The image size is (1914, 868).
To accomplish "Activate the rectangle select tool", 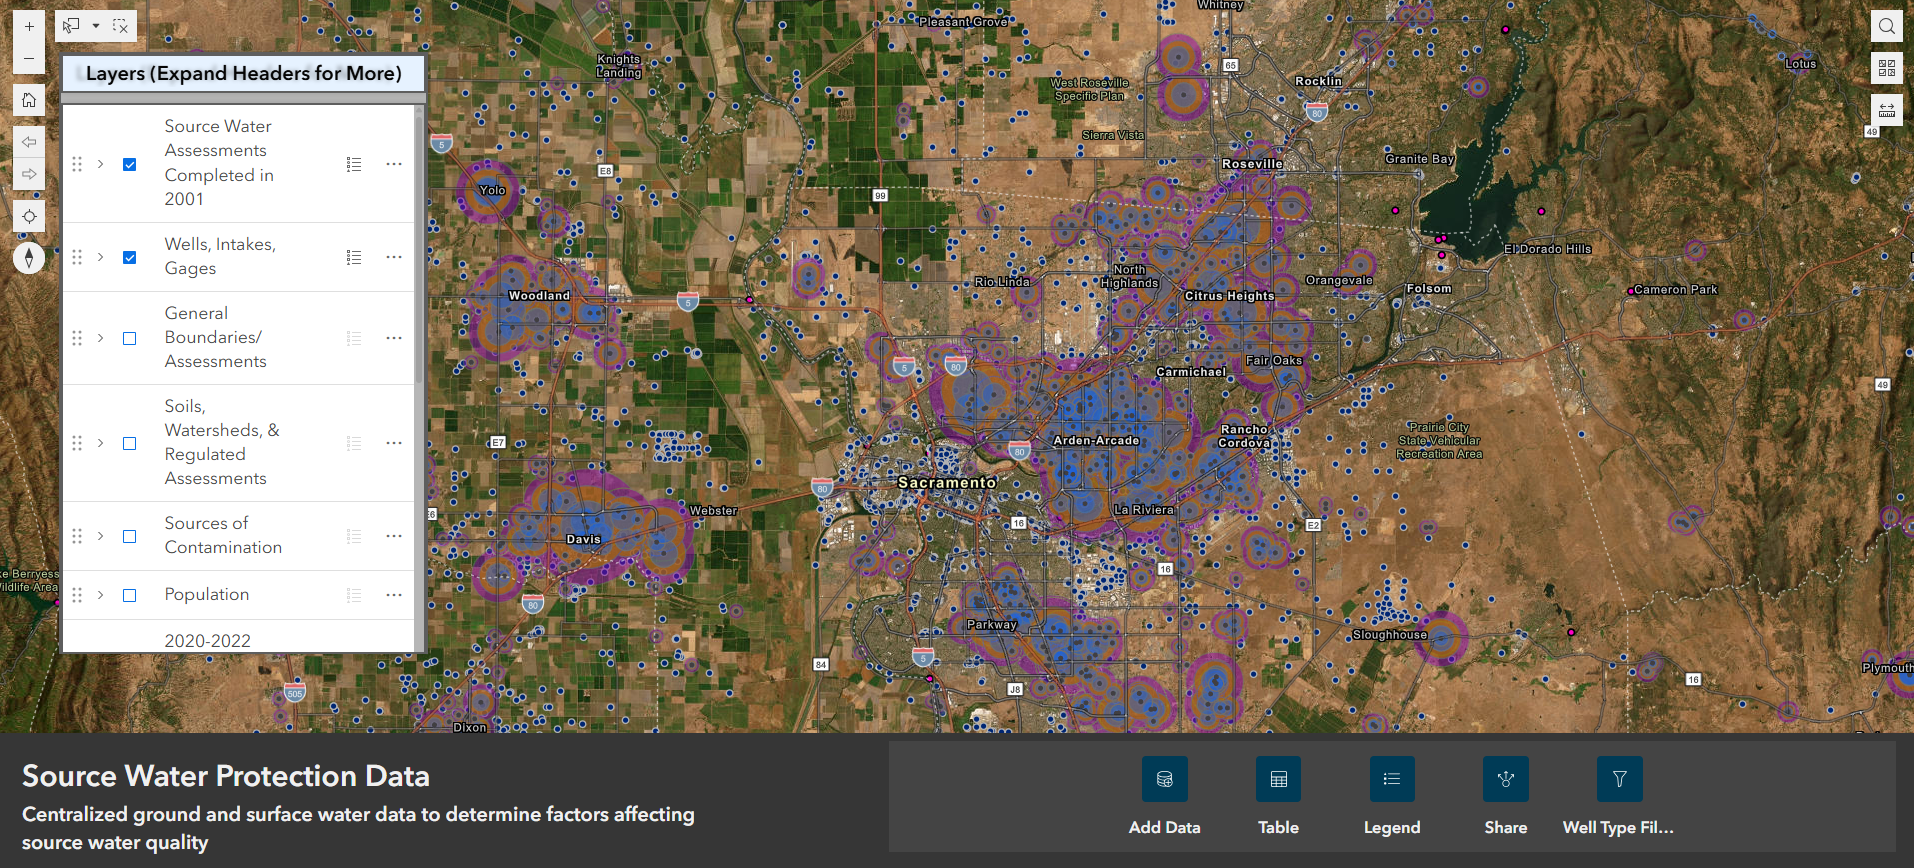I will (x=71, y=26).
